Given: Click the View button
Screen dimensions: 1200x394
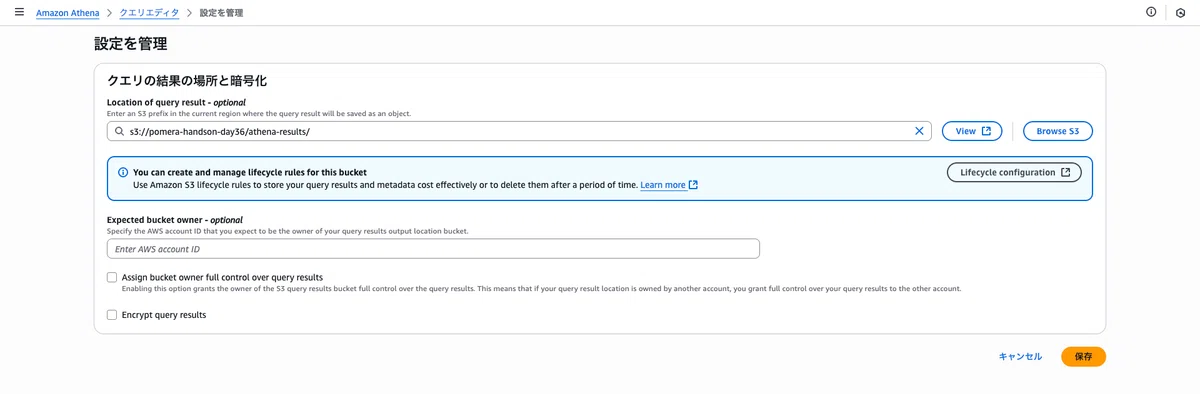Looking at the screenshot, I should [972, 131].
